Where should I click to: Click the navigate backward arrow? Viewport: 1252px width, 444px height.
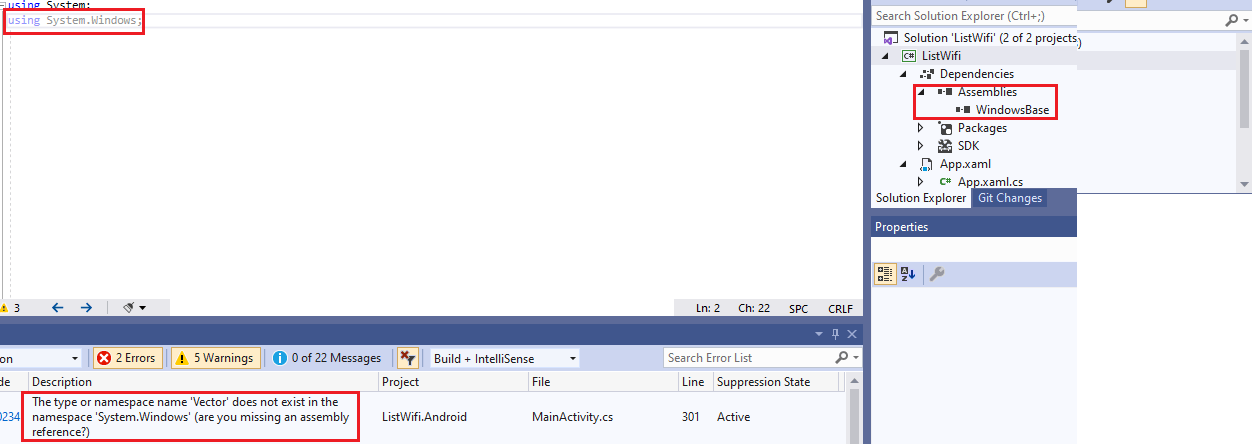pyautogui.click(x=57, y=308)
